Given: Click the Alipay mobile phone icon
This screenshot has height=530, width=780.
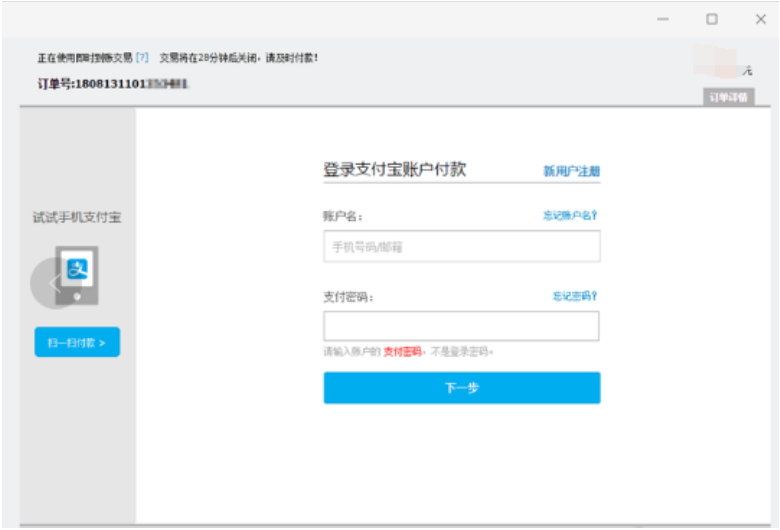Looking at the screenshot, I should [78, 274].
